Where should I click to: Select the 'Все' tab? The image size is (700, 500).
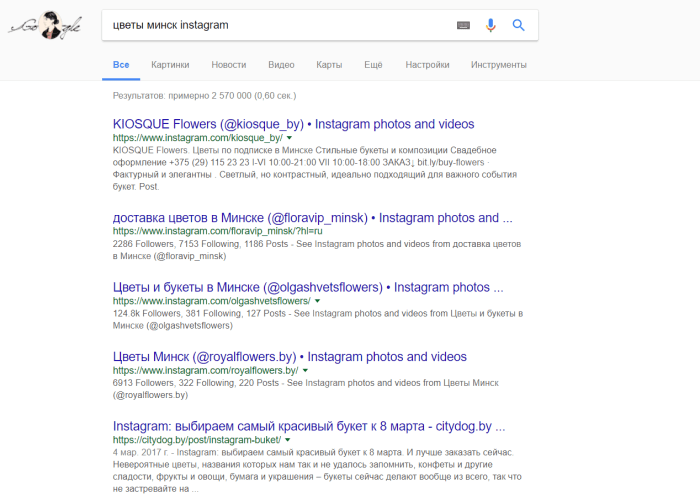(121, 65)
